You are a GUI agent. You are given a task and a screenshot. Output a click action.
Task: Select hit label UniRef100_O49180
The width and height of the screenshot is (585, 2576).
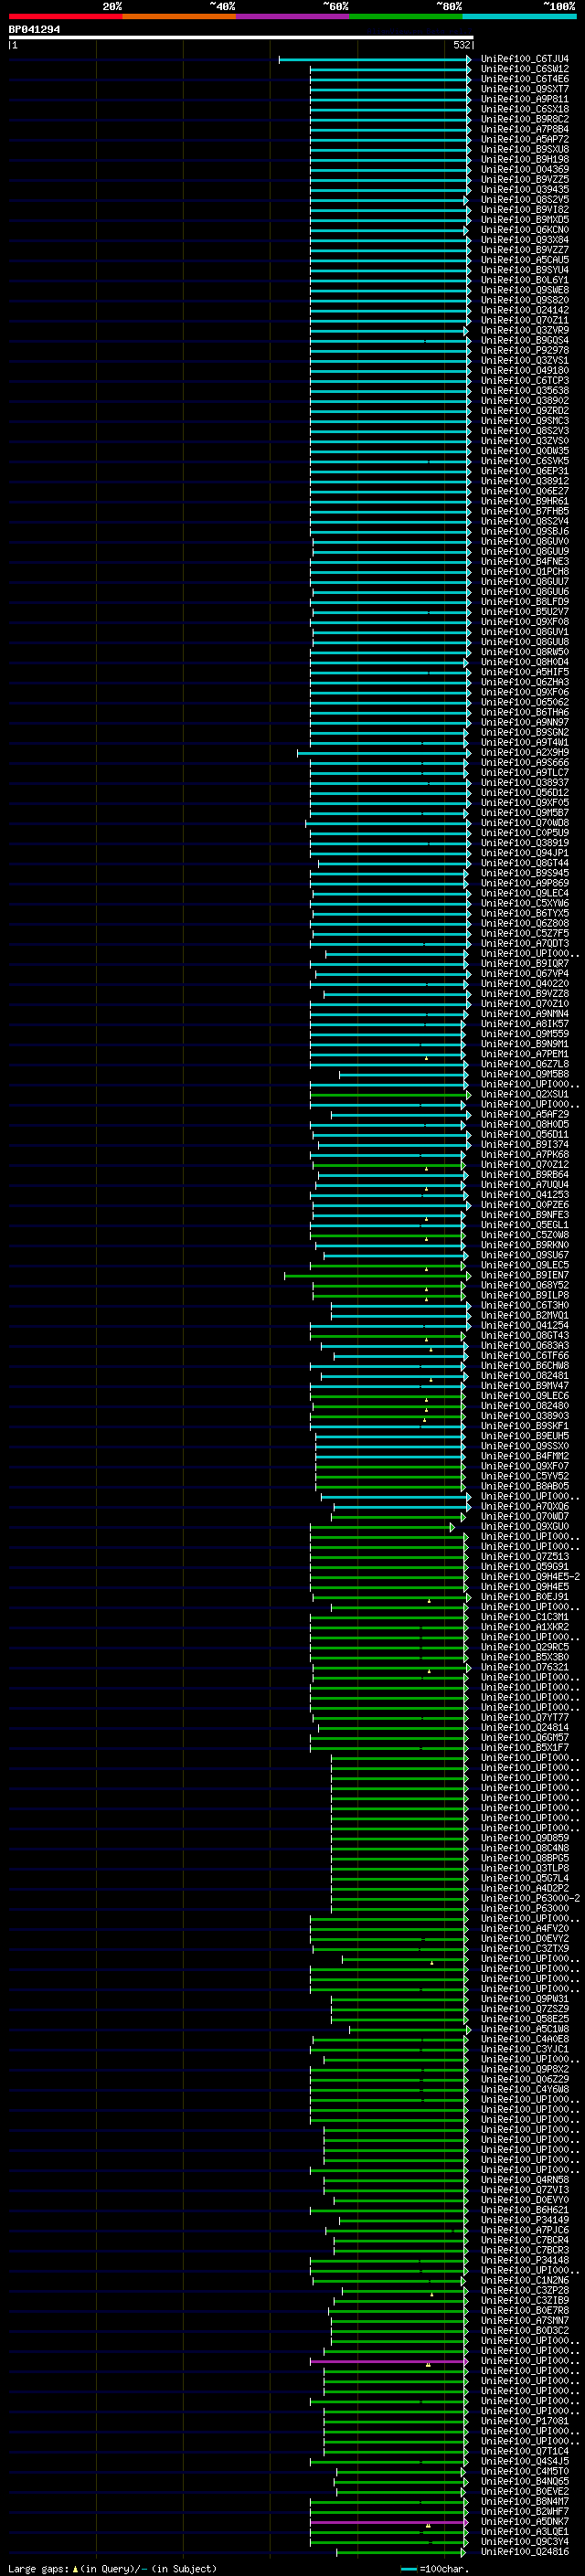(524, 371)
